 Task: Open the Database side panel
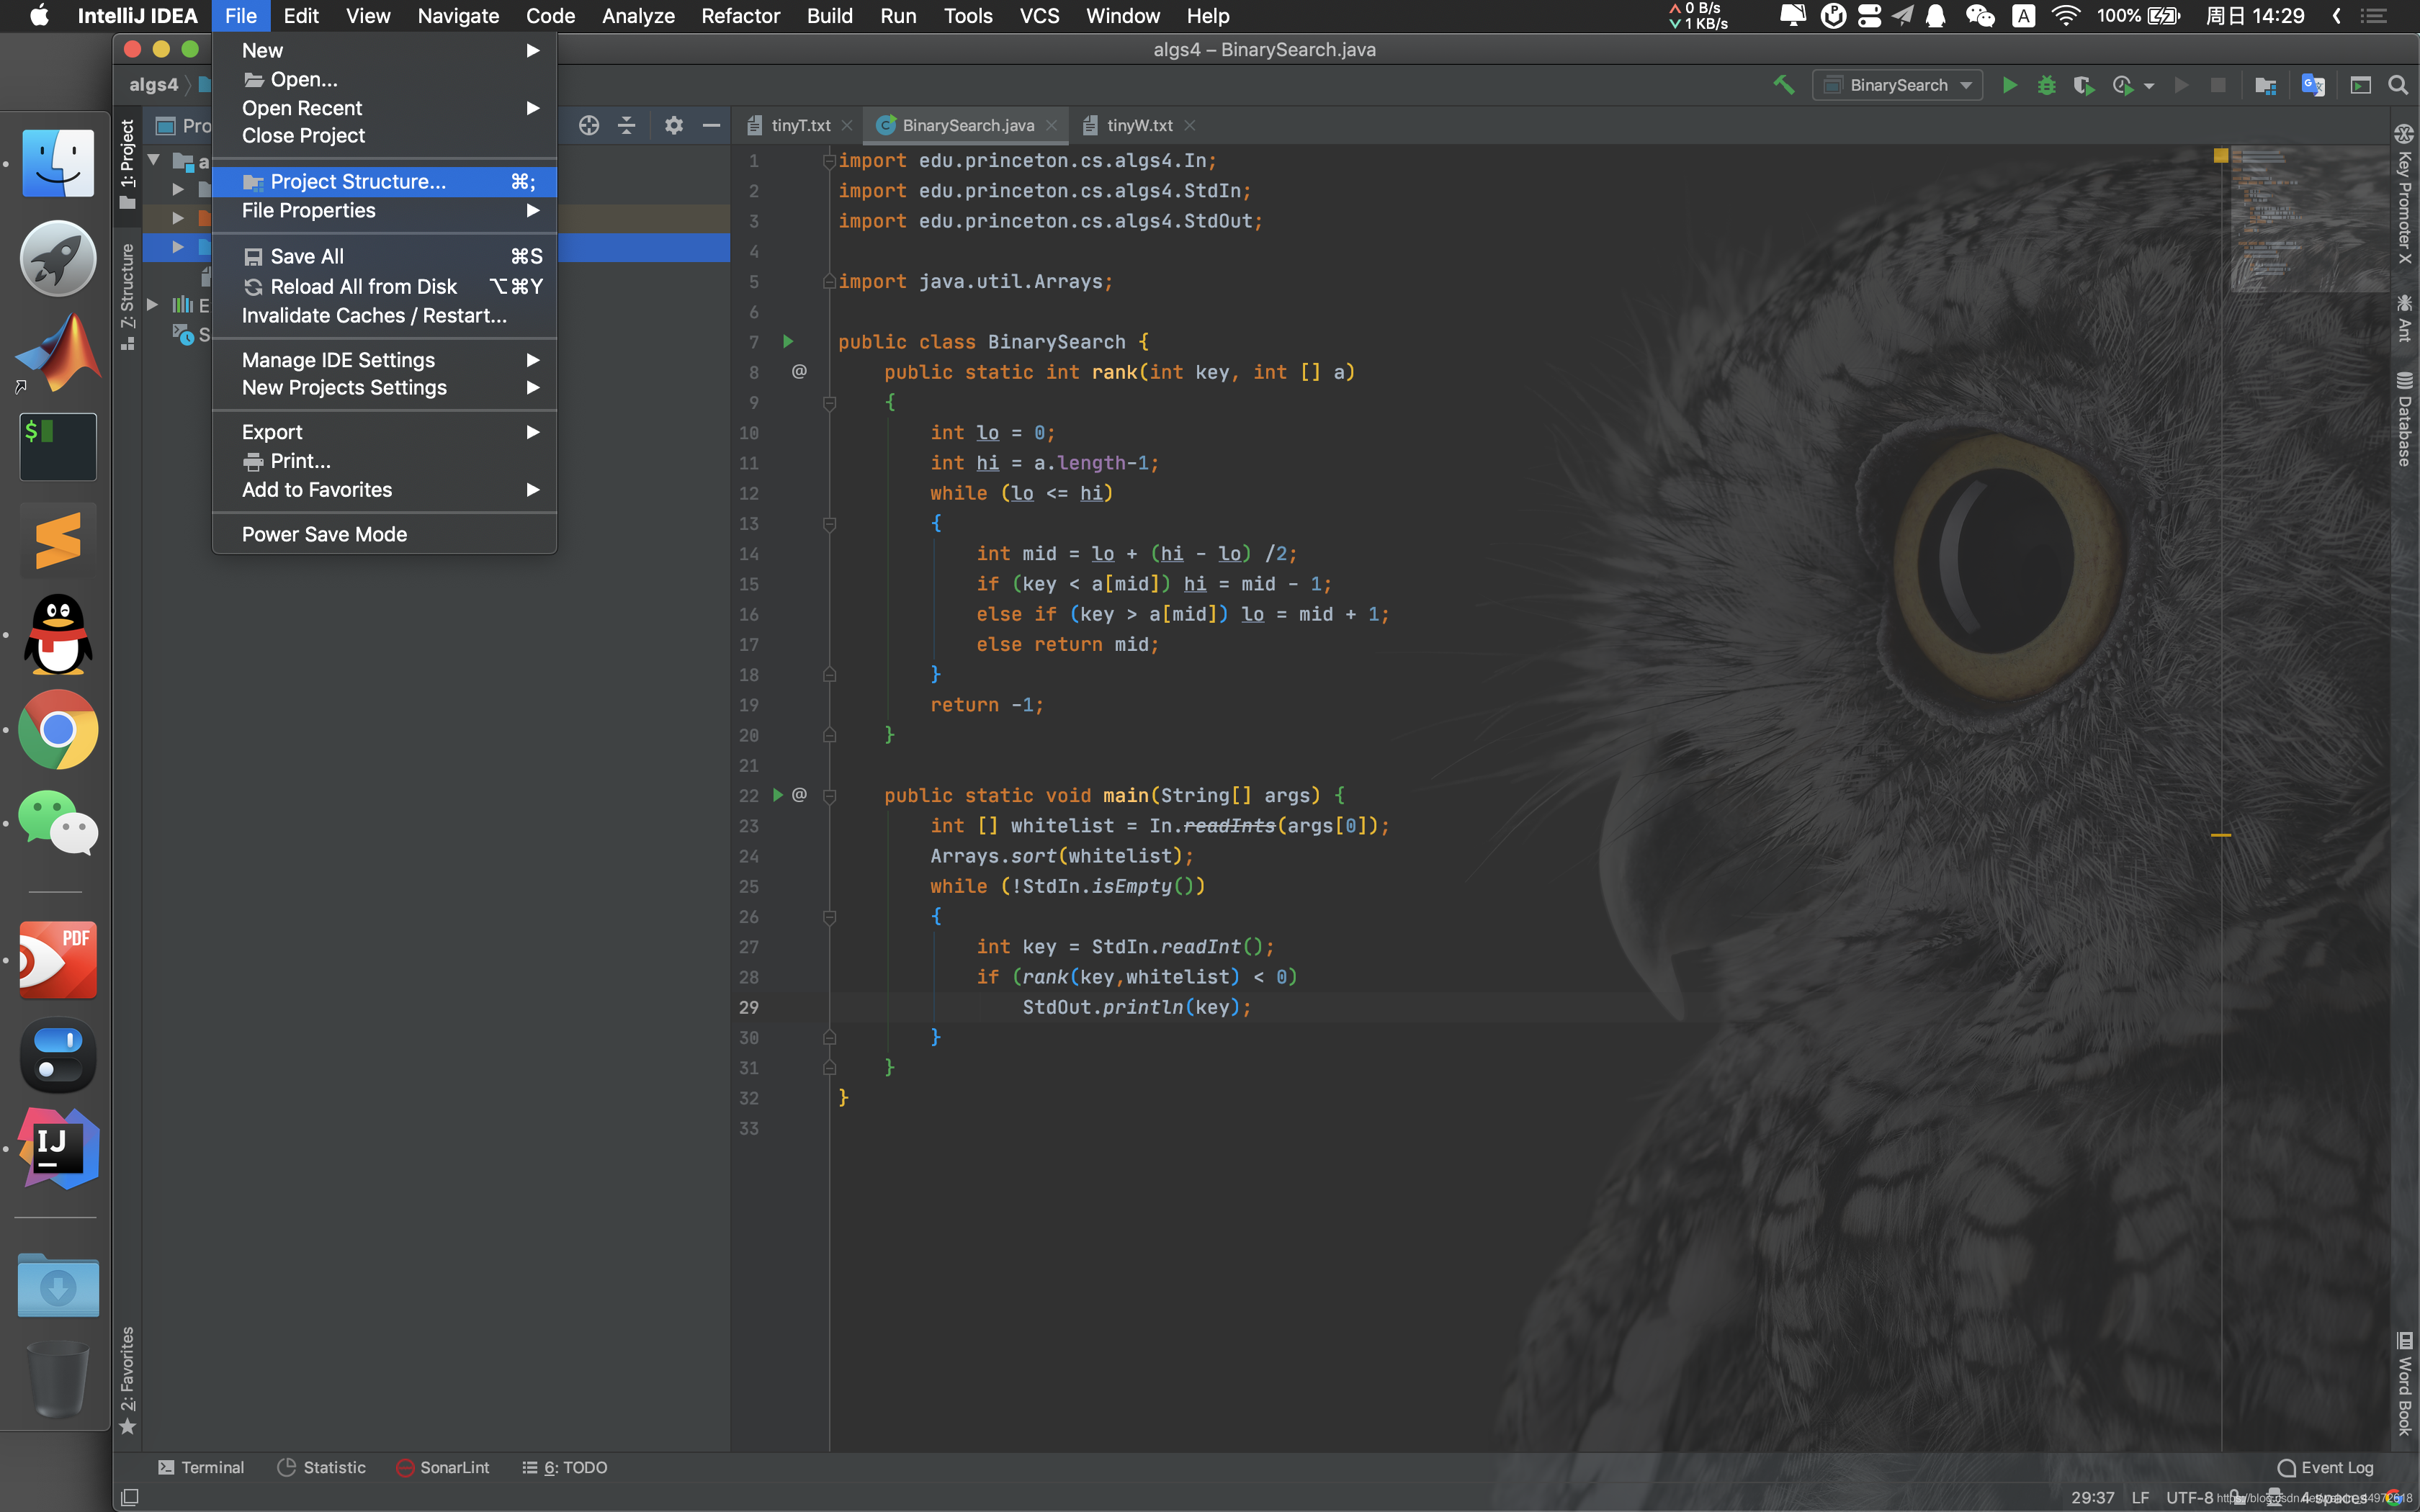coord(2404,418)
